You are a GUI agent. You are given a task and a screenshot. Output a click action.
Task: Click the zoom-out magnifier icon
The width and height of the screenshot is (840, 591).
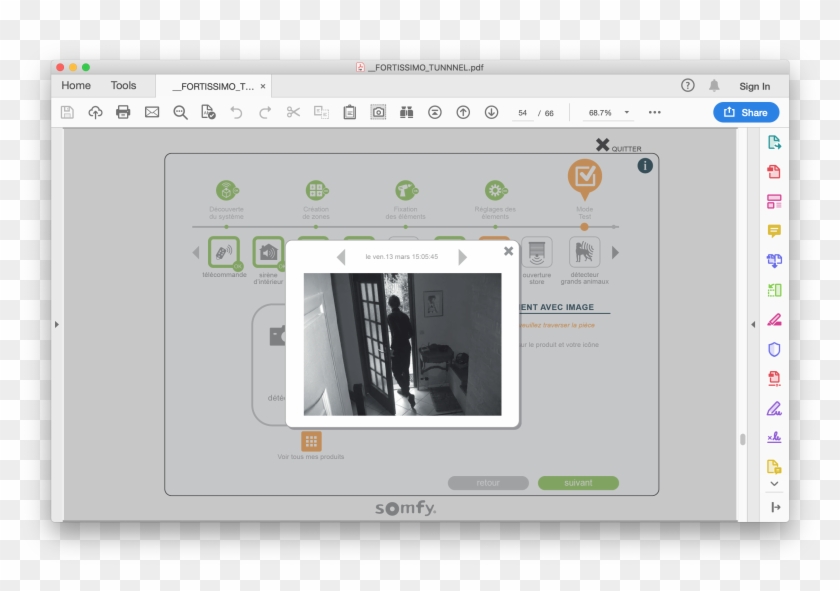(180, 112)
